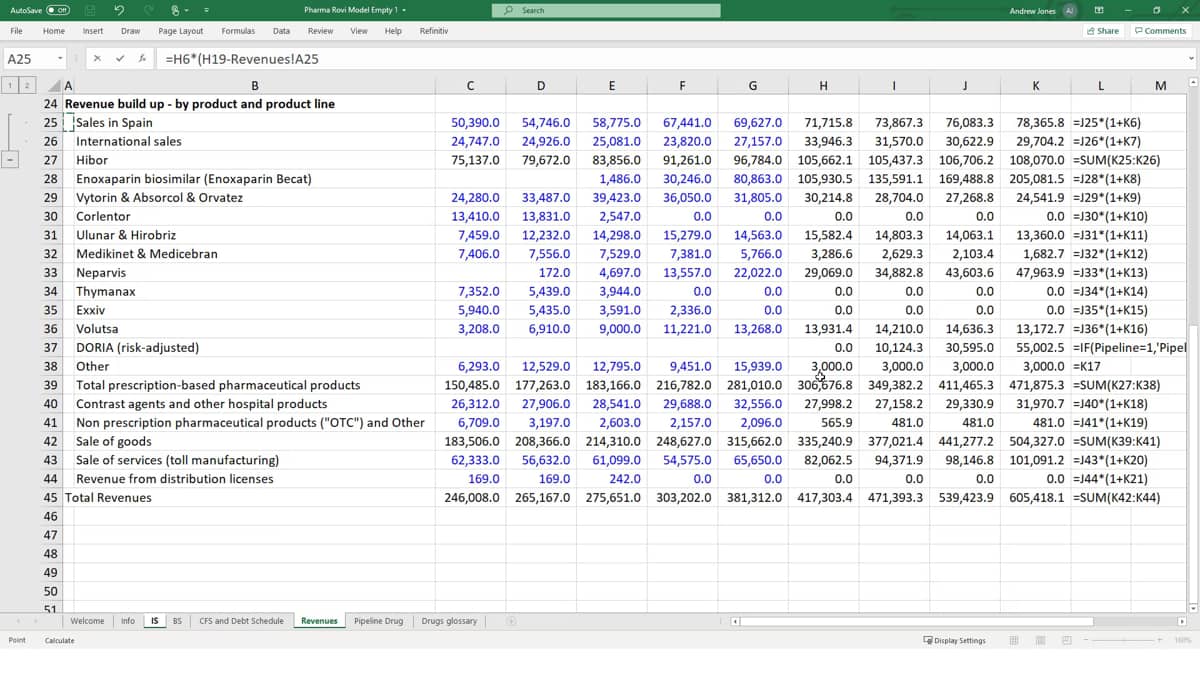This screenshot has height=675, width=1200.
Task: Switch to Normal view icon
Action: pyautogui.click(x=1014, y=640)
